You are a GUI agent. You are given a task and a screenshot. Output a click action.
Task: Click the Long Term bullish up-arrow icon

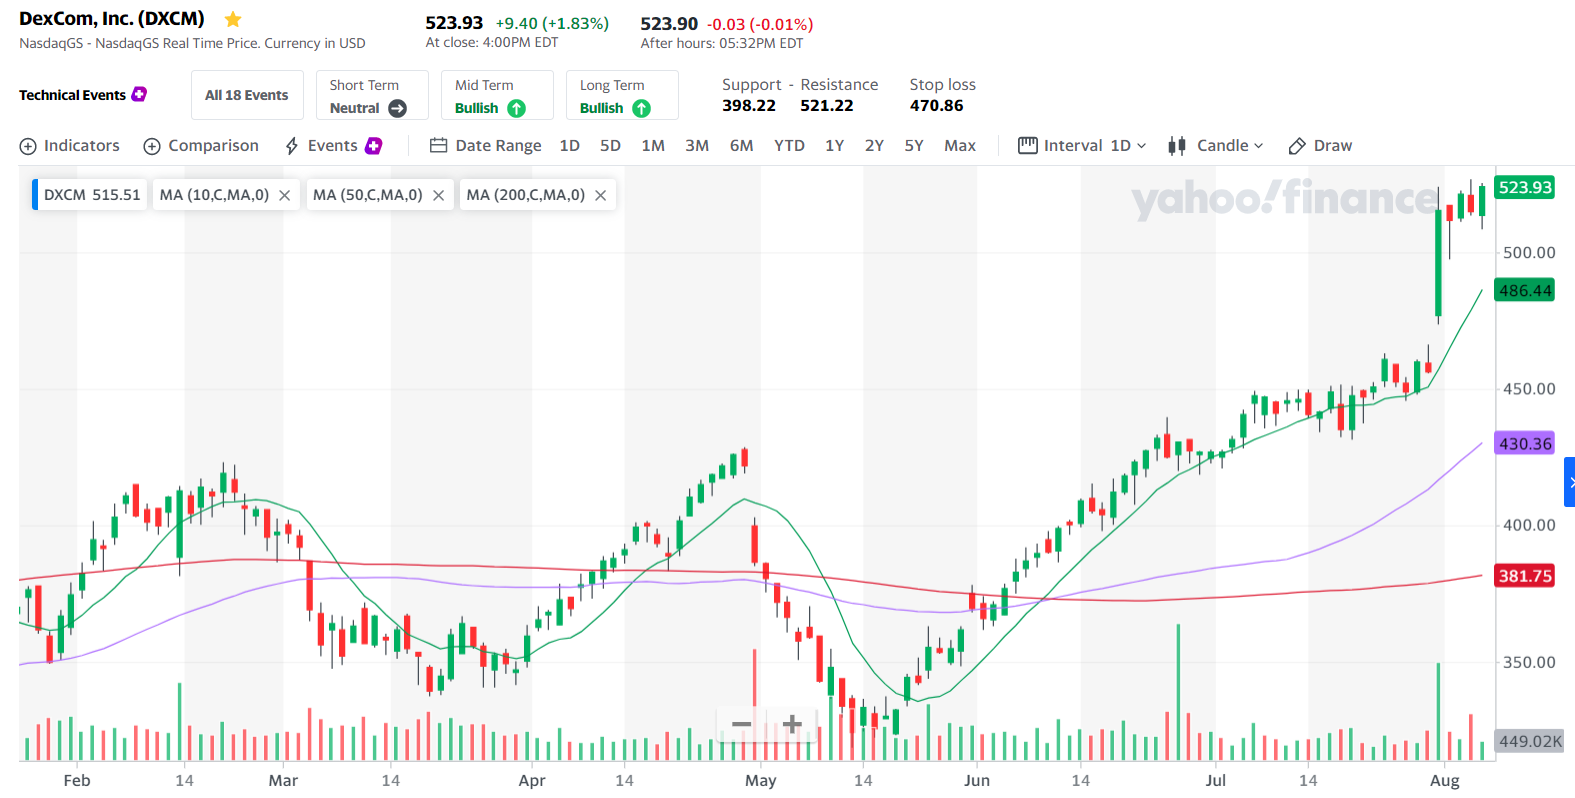tap(641, 108)
